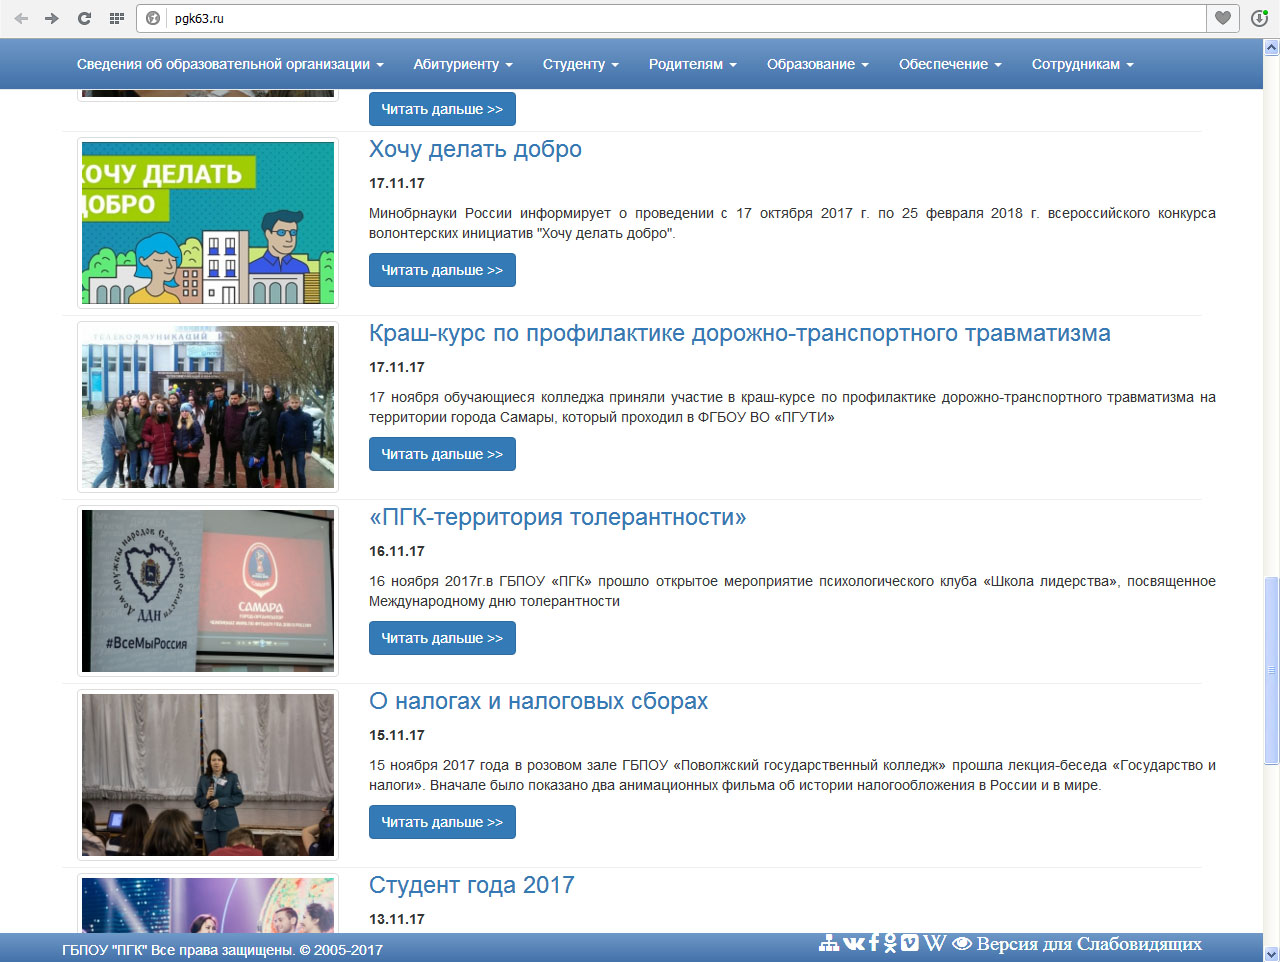This screenshot has height=962, width=1280.
Task: Click the eye icon for visually impaired version
Action: (x=962, y=943)
